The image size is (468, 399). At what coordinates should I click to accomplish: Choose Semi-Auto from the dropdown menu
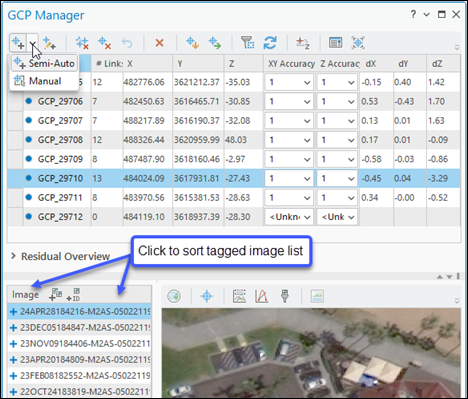click(x=44, y=63)
